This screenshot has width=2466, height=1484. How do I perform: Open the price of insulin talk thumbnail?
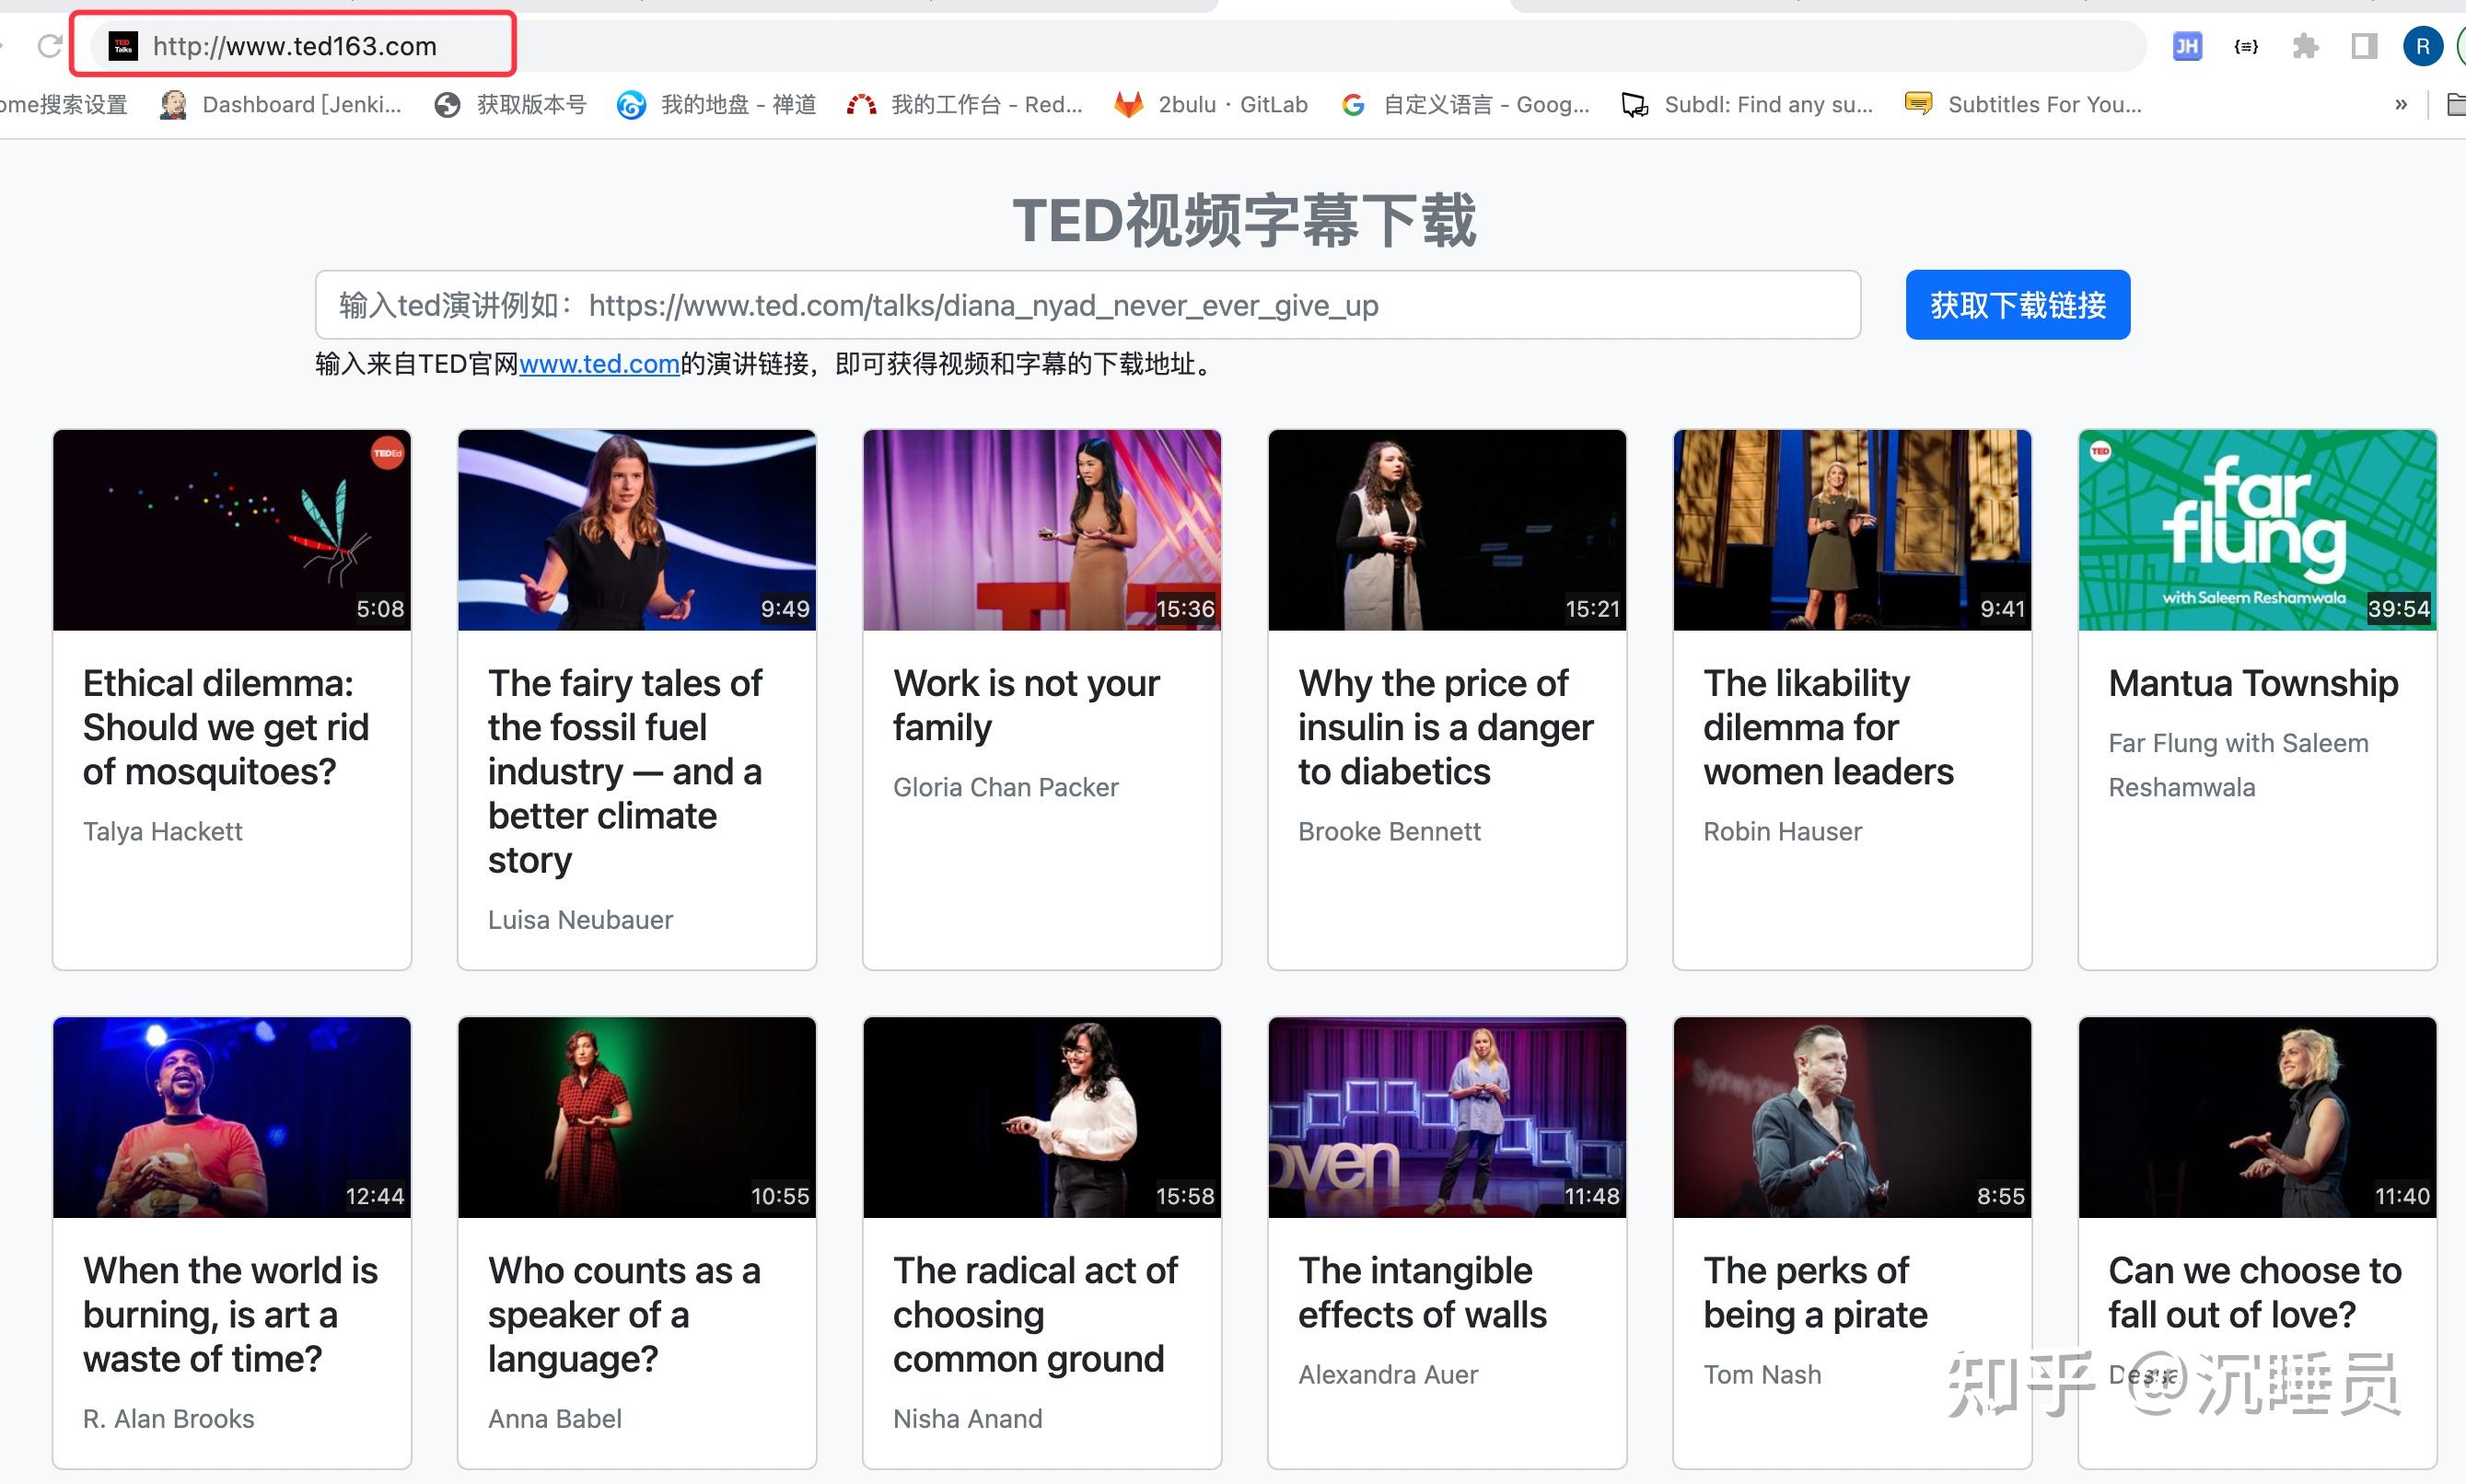click(x=1447, y=530)
